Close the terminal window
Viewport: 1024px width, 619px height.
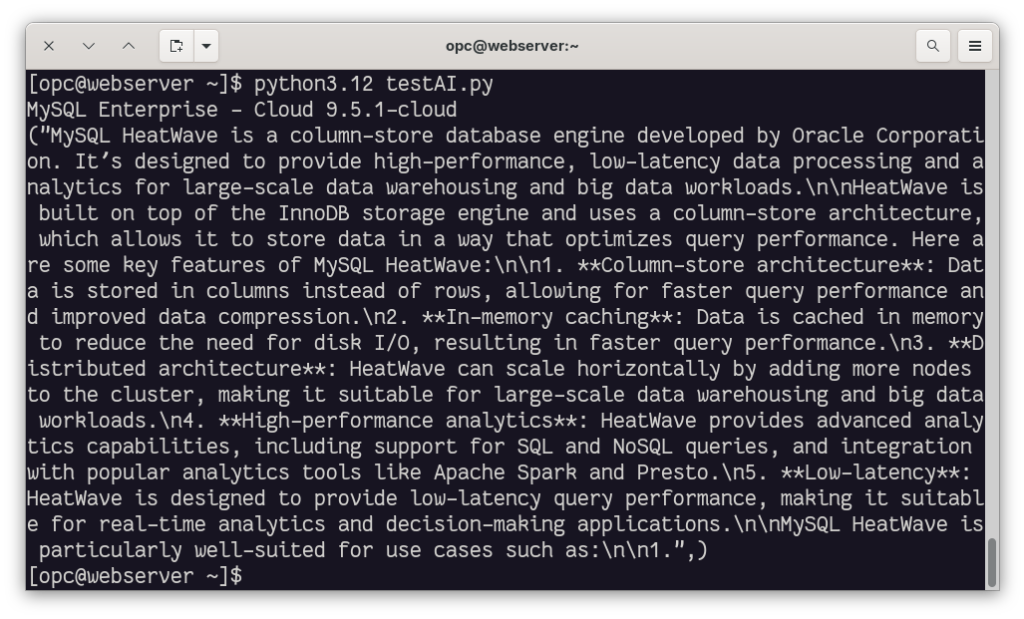point(49,46)
